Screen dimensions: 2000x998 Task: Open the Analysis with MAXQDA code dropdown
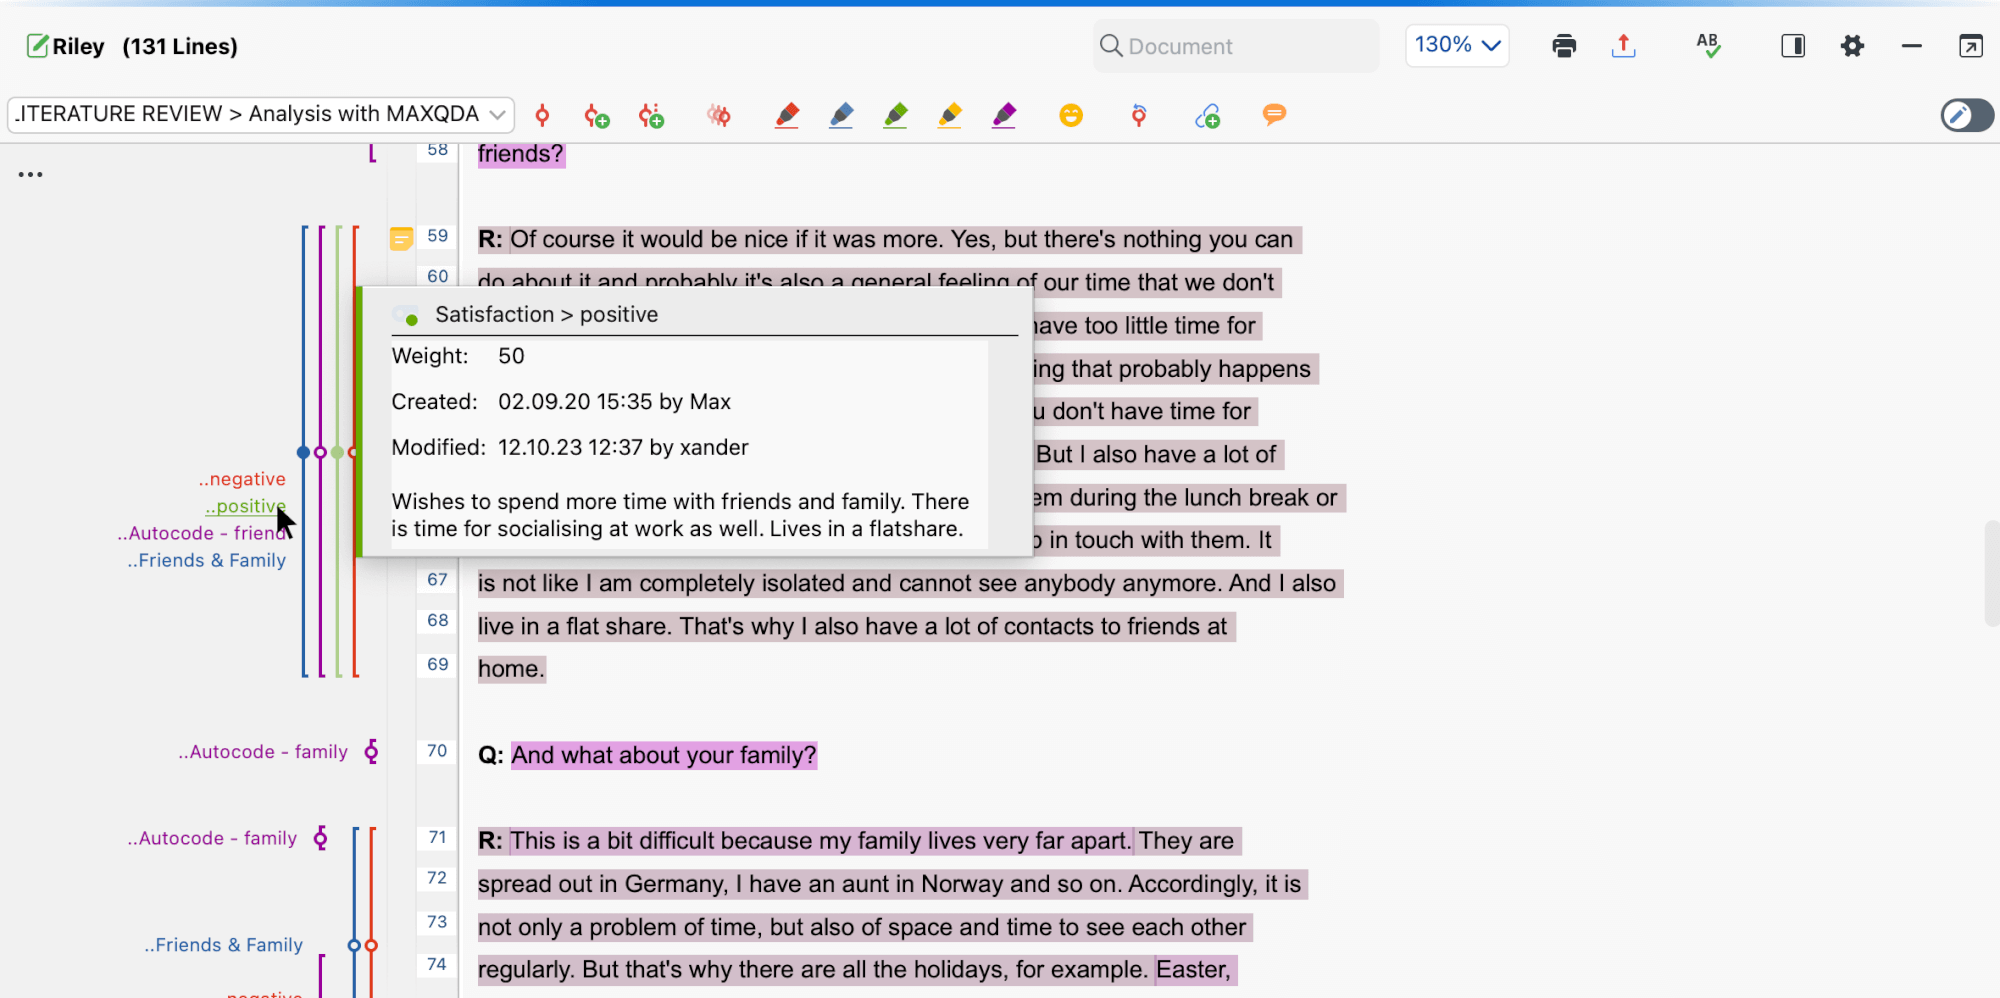point(261,114)
